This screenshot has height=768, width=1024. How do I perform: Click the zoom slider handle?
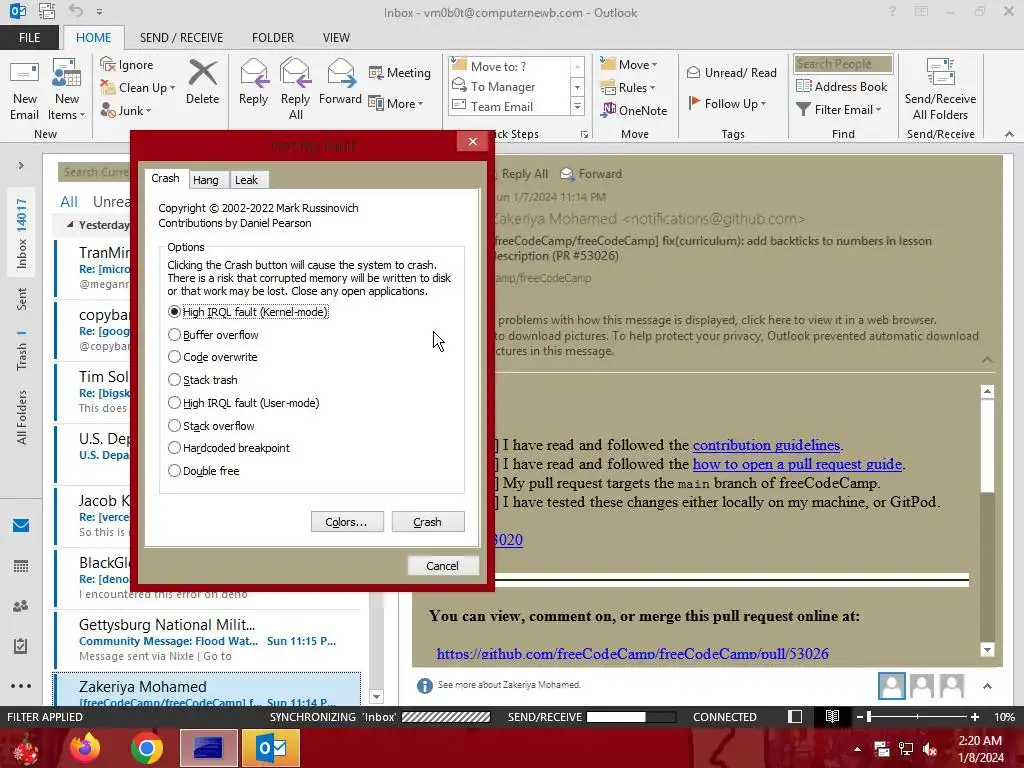869,716
